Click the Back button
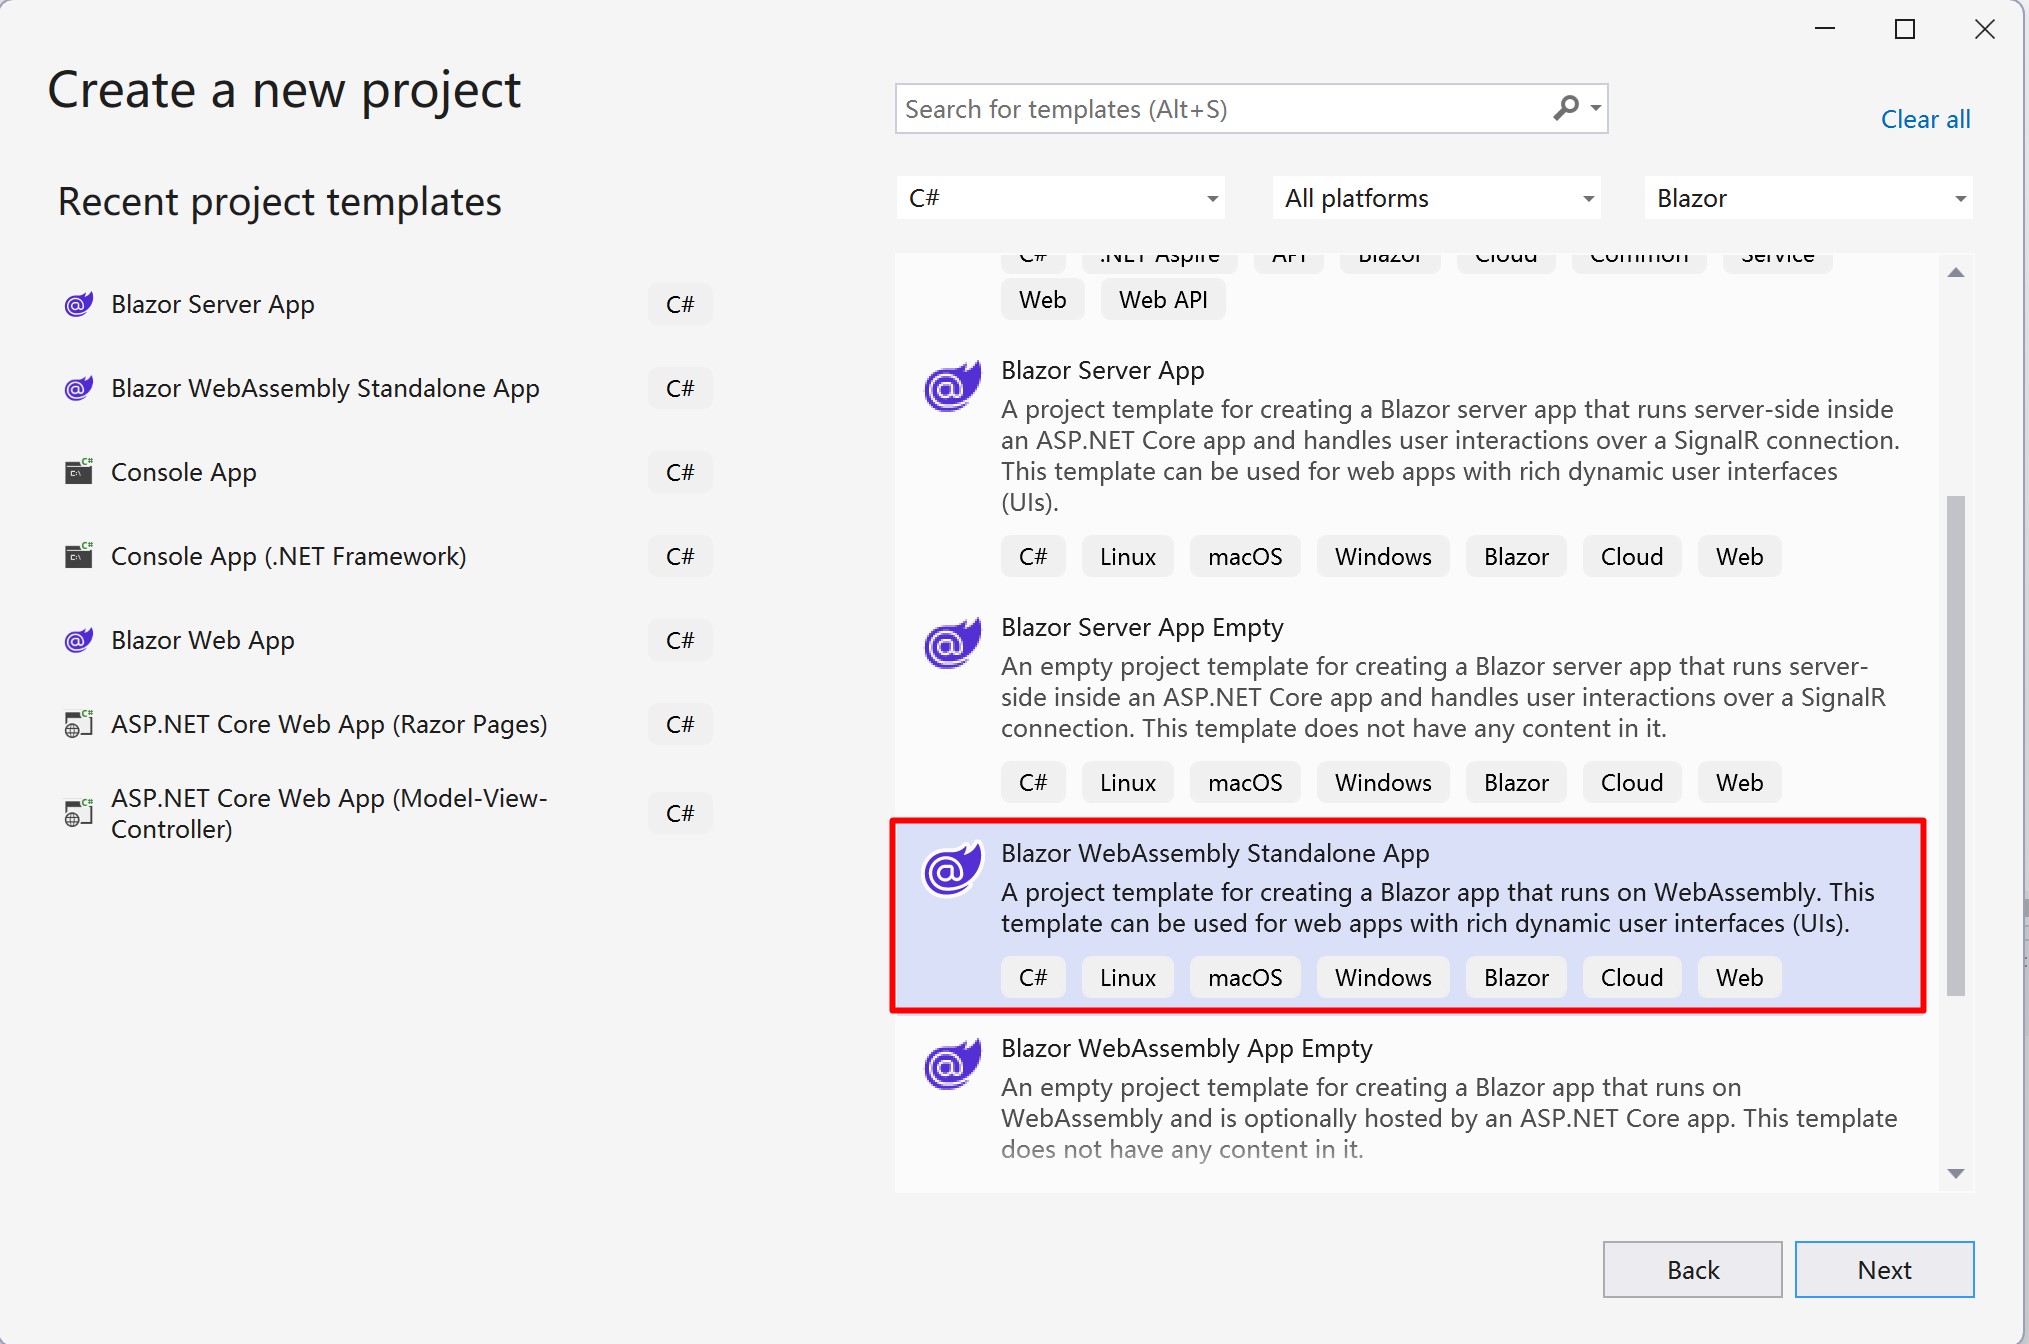The image size is (2029, 1344). coord(1692,1269)
